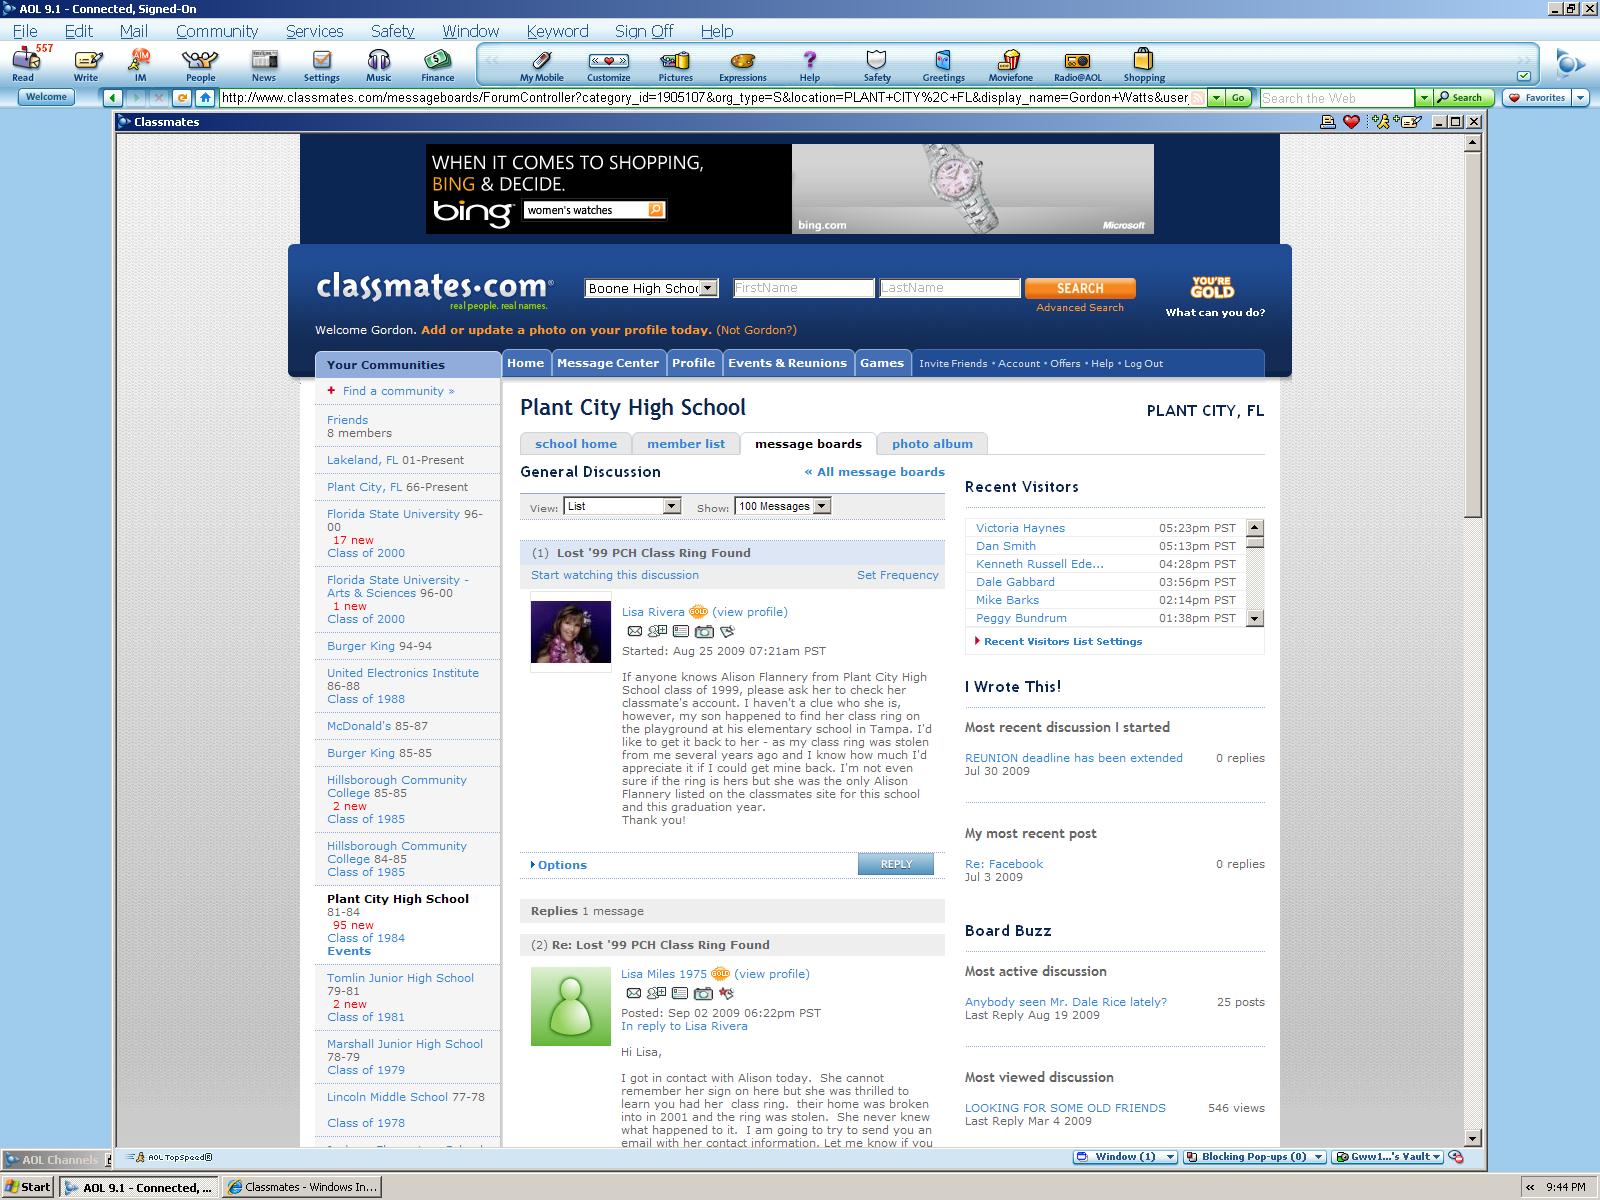Open the Events & Reunions nav tab
Viewport: 1600px width, 1200px height.
[787, 363]
